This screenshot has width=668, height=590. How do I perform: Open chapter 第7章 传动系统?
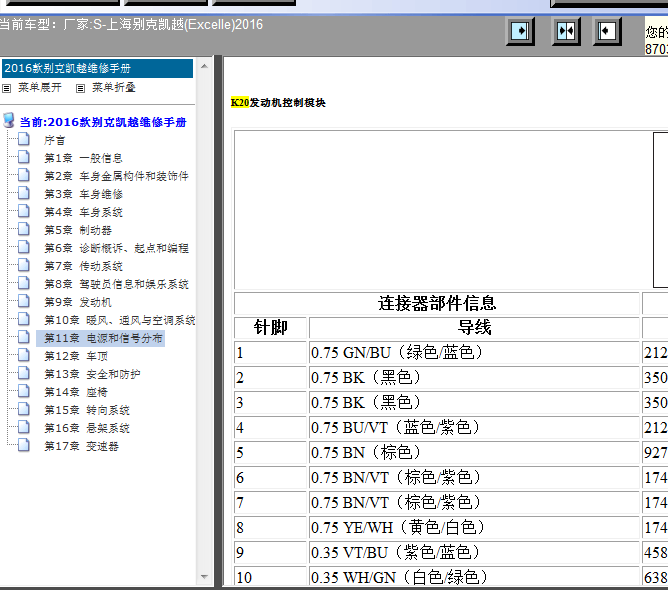(x=84, y=266)
